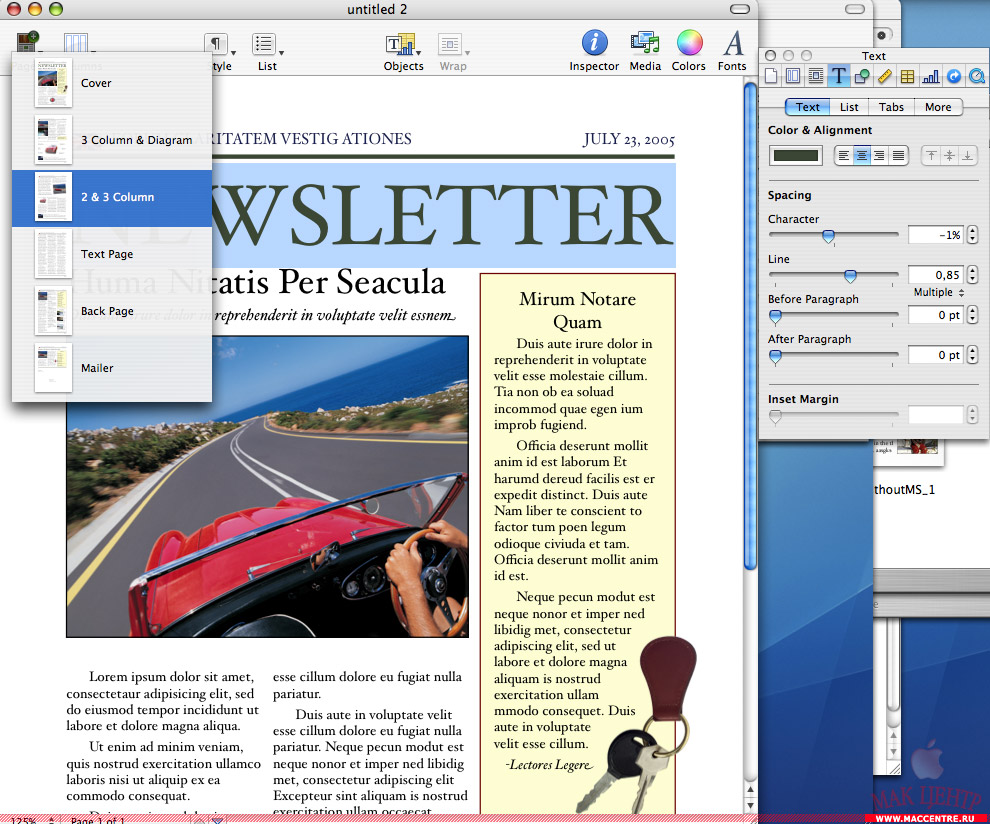Click the Style paragraph icon

coord(215,43)
